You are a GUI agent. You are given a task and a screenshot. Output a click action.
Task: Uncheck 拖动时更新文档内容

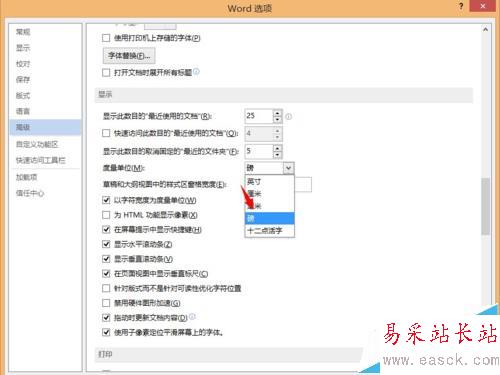pyautogui.click(x=106, y=317)
